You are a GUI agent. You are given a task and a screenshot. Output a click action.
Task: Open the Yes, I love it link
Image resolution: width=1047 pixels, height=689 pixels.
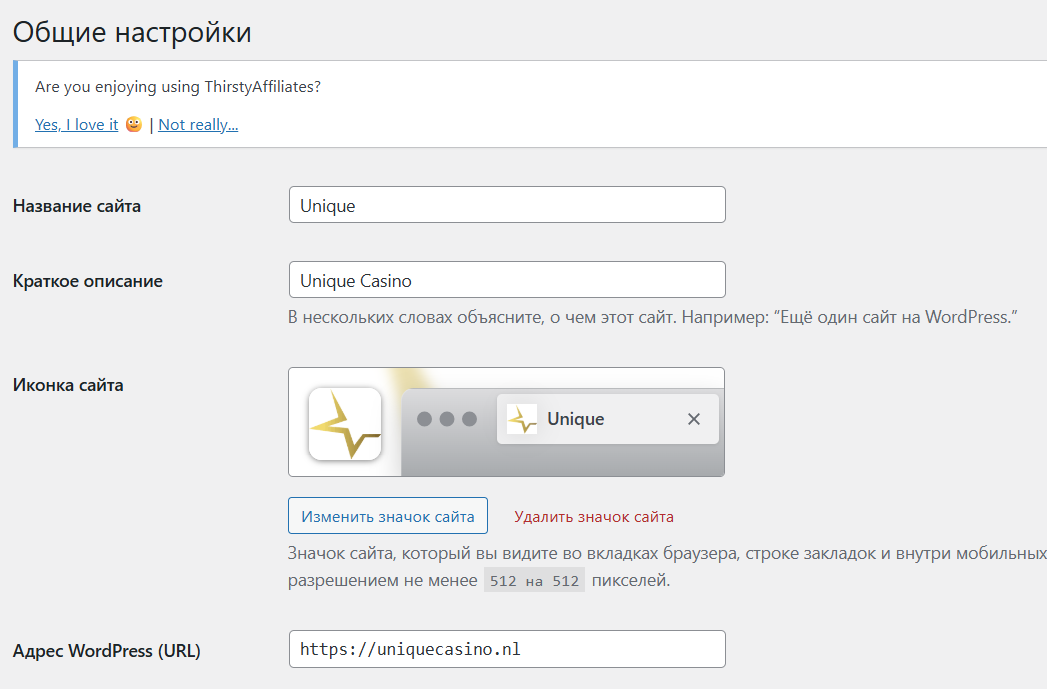point(76,125)
